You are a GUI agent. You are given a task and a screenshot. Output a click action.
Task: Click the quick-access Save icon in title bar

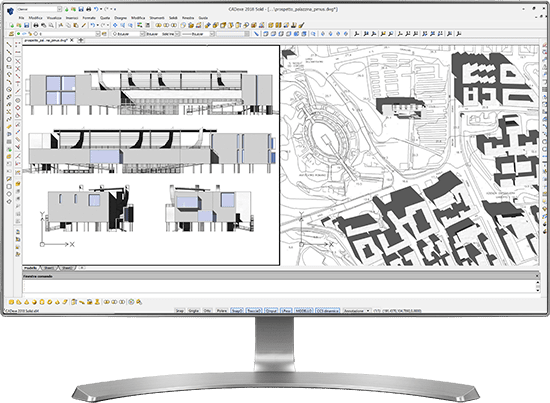click(81, 9)
